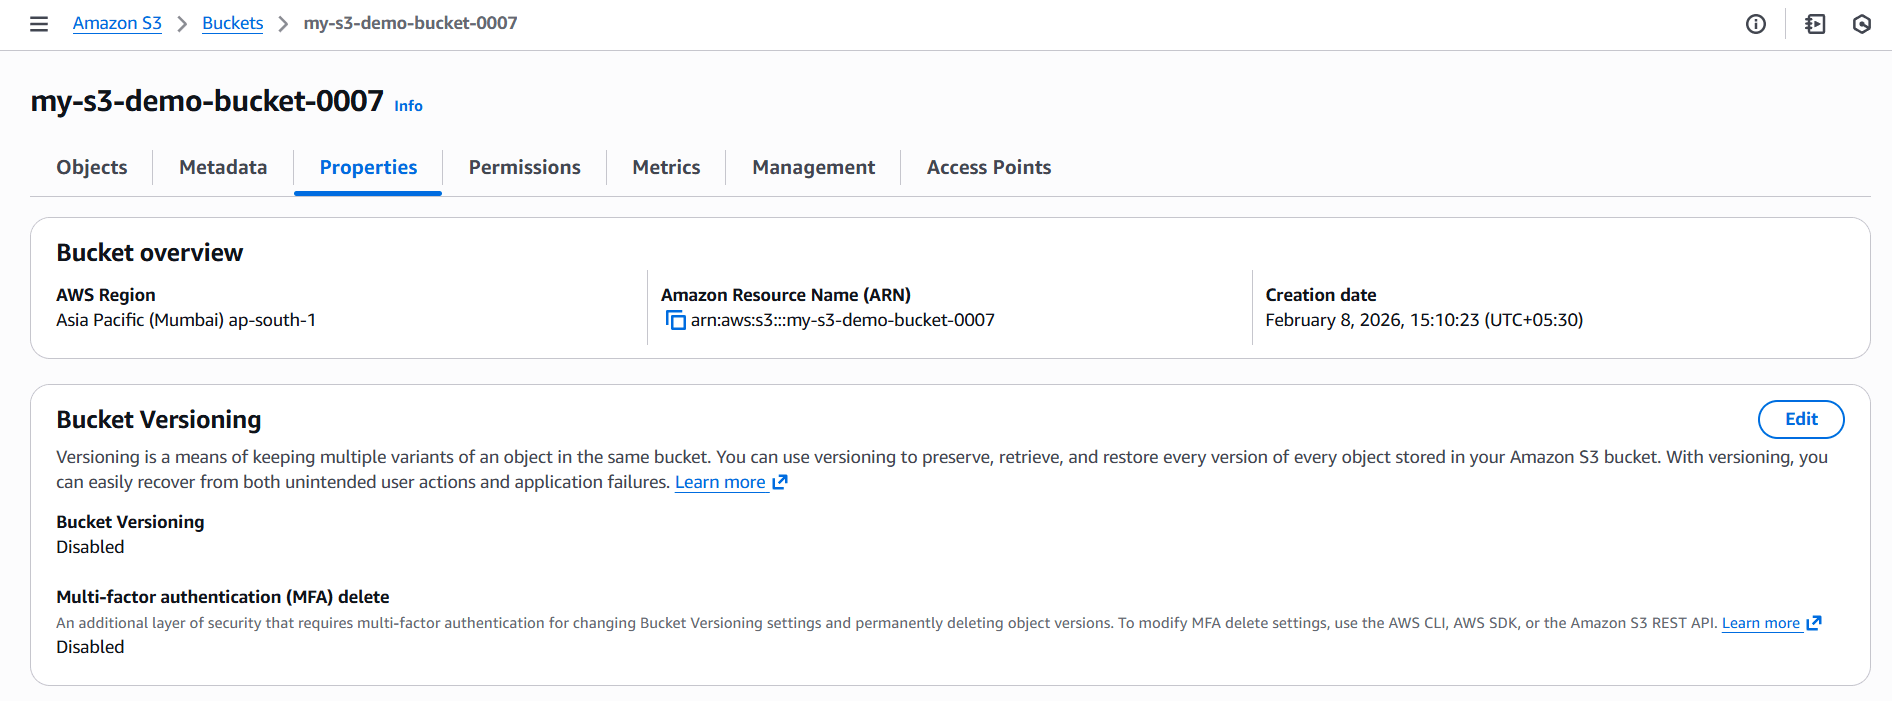
Task: Open the Metrics tab
Action: pyautogui.click(x=666, y=167)
